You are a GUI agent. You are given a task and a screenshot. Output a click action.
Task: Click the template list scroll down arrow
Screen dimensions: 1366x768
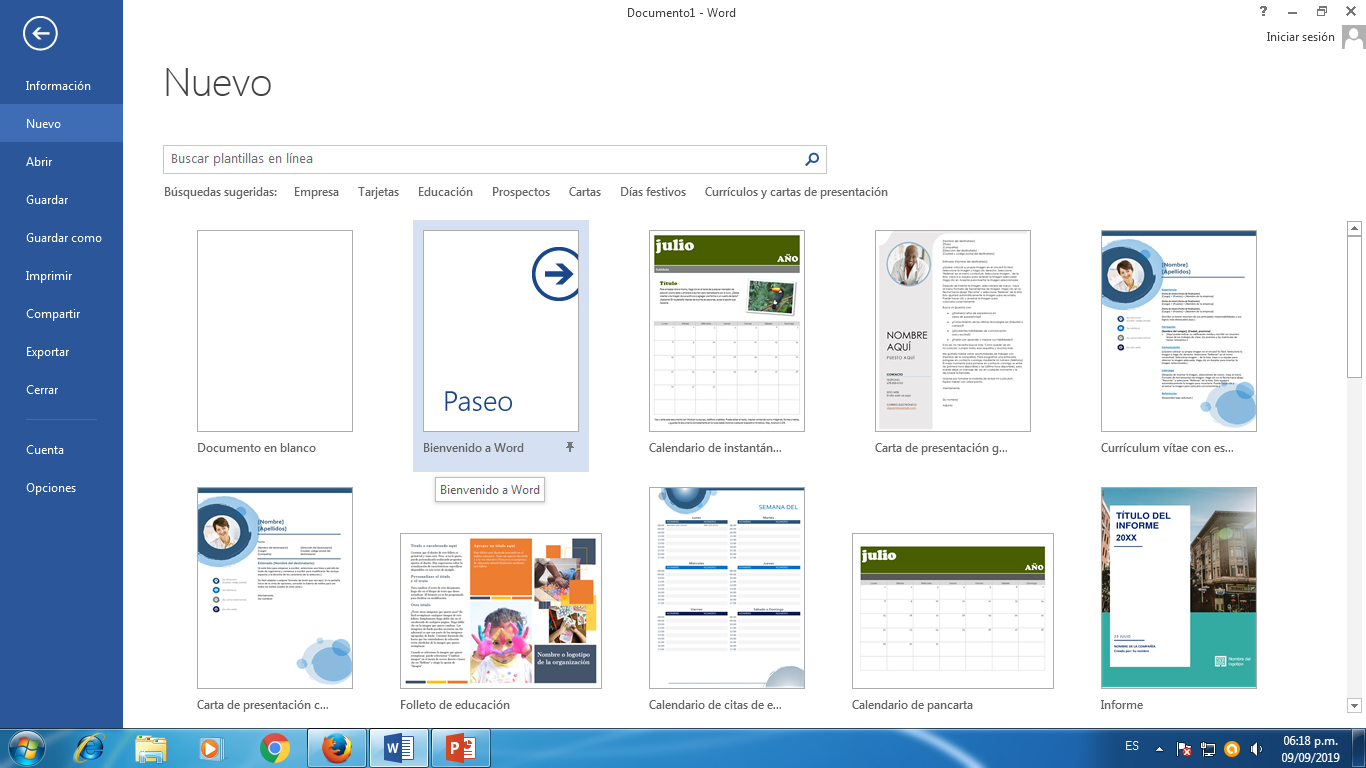(x=1354, y=705)
